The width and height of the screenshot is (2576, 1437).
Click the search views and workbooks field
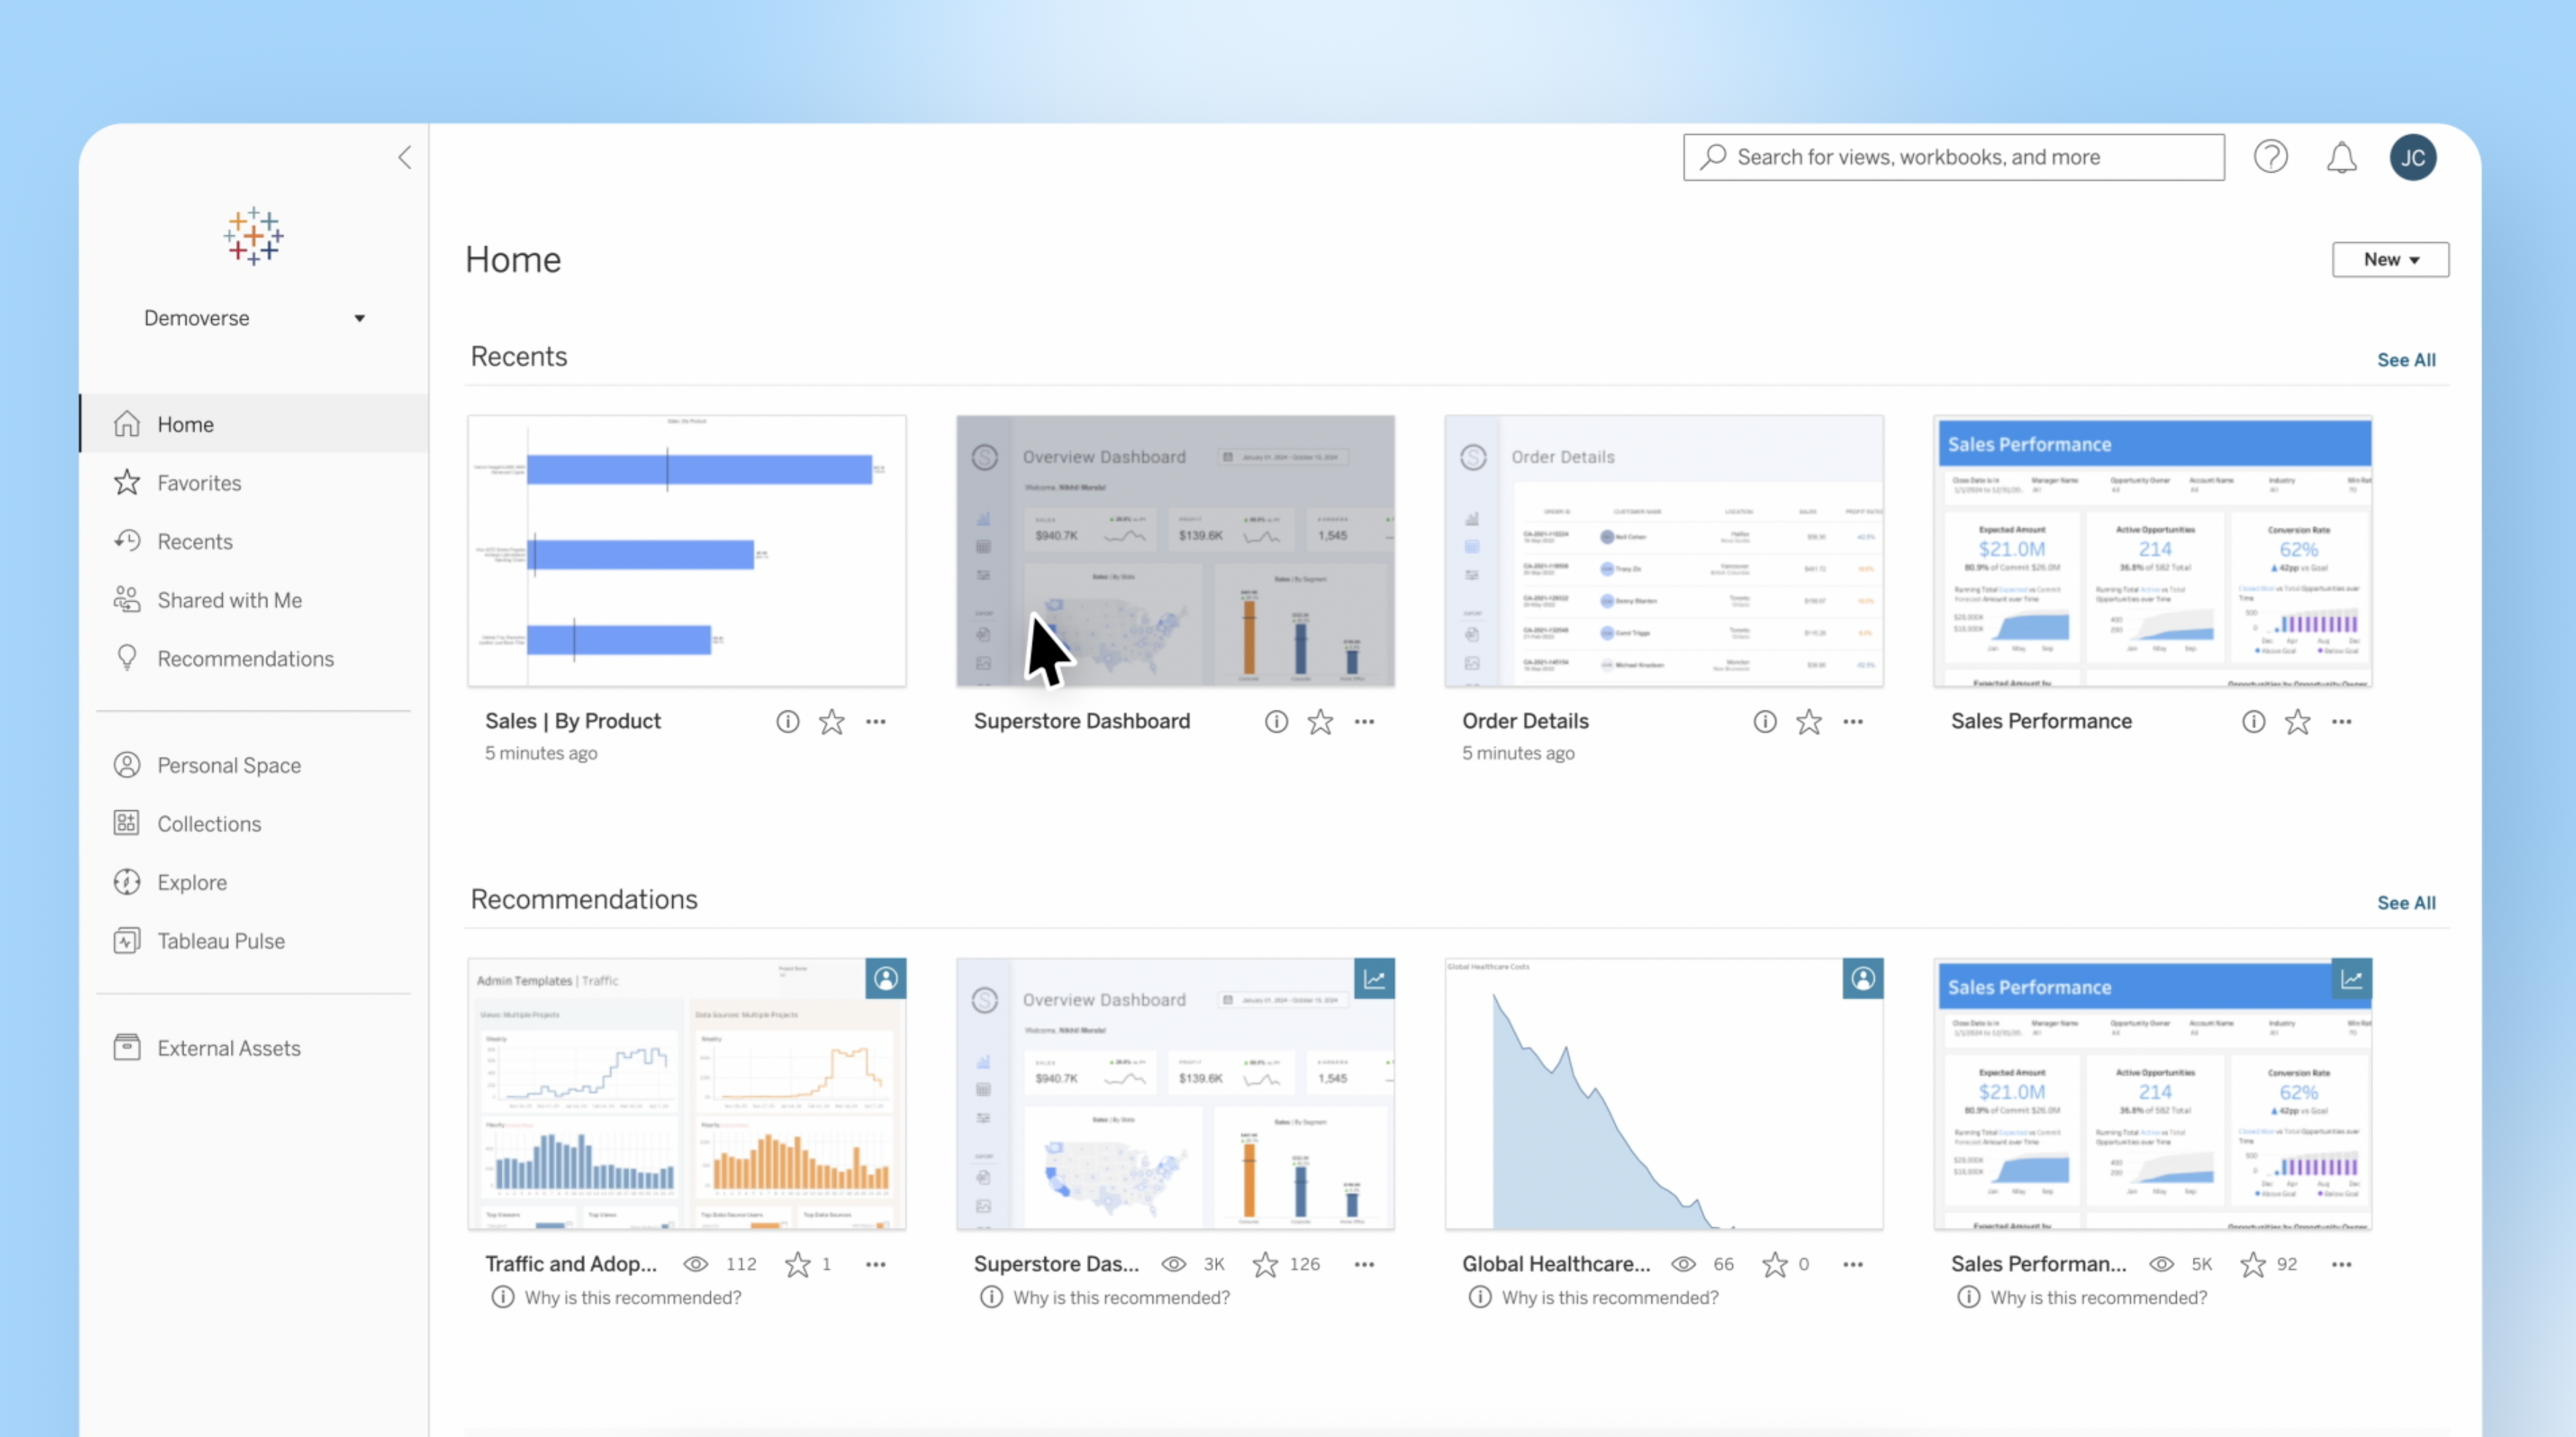click(x=1952, y=157)
